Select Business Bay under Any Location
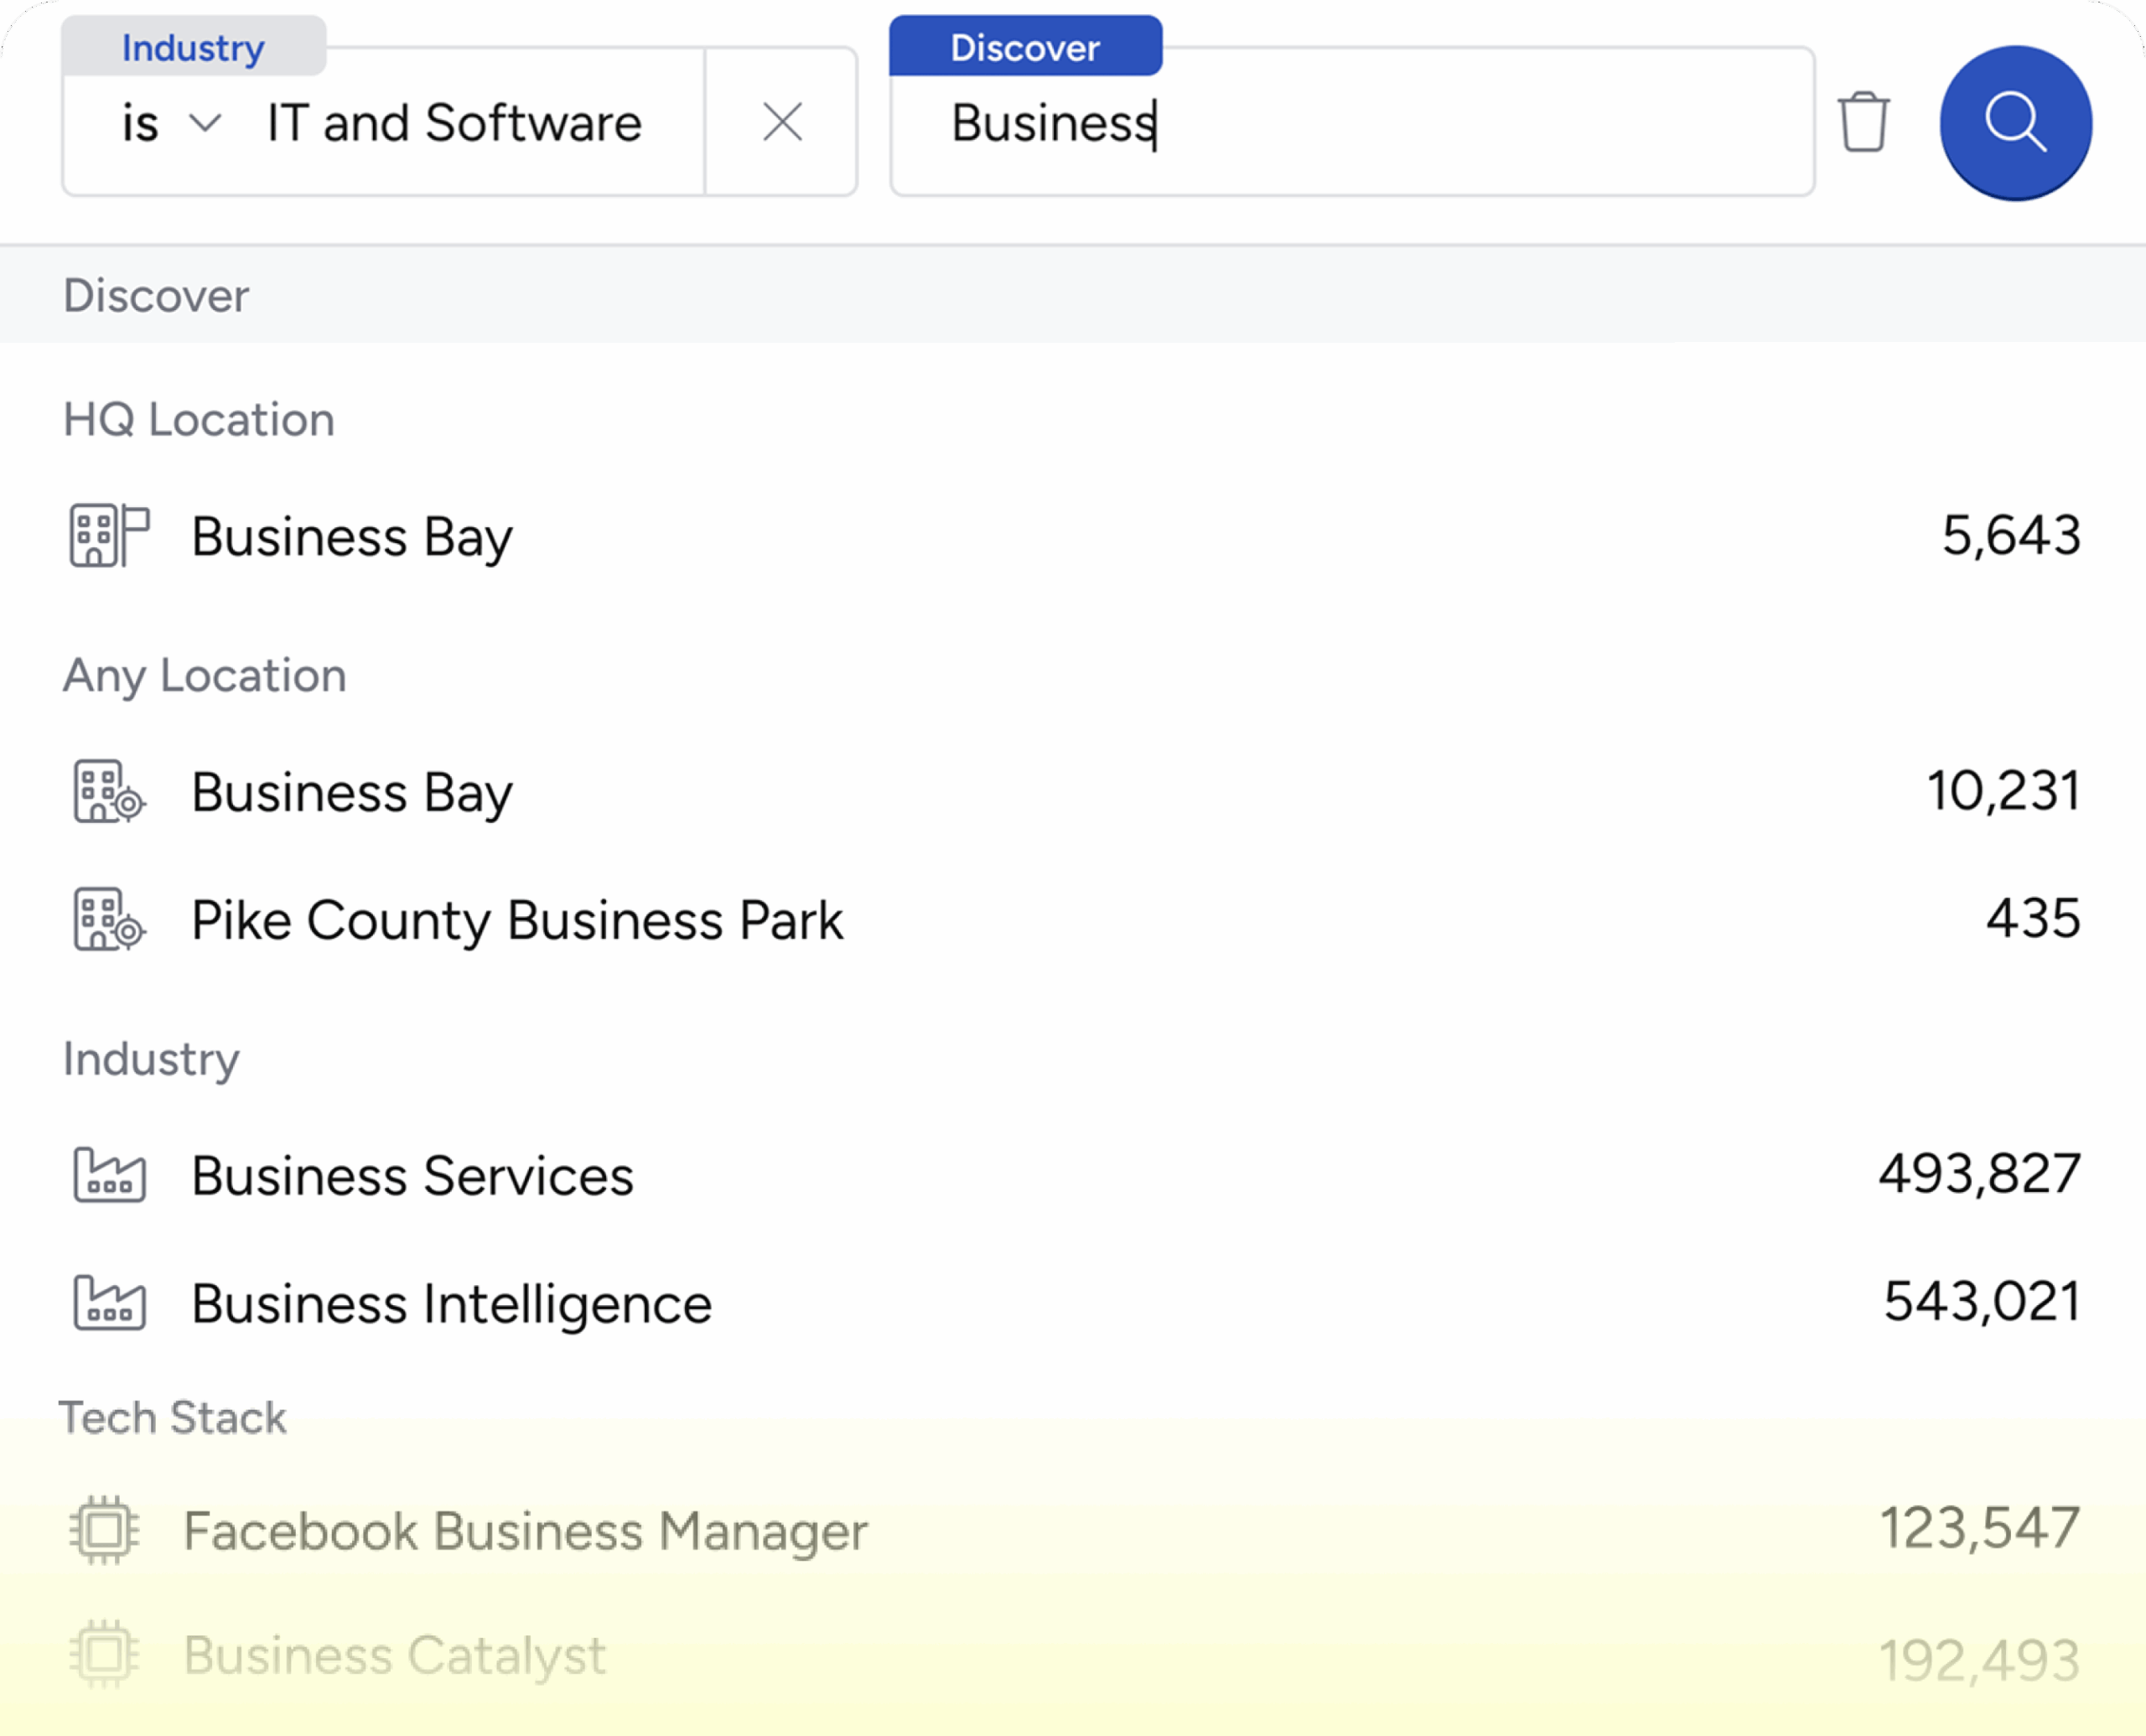The height and width of the screenshot is (1736, 2146). coord(352,792)
